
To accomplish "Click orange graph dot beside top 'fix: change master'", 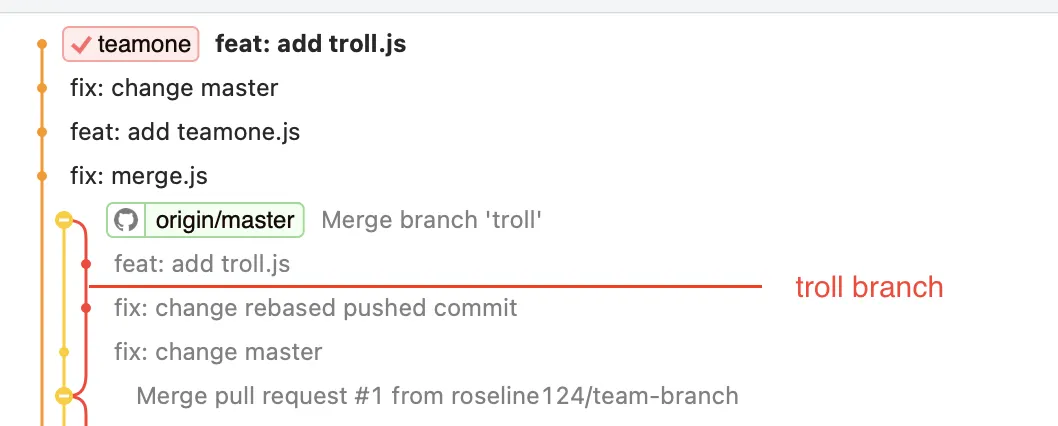I will pos(42,88).
